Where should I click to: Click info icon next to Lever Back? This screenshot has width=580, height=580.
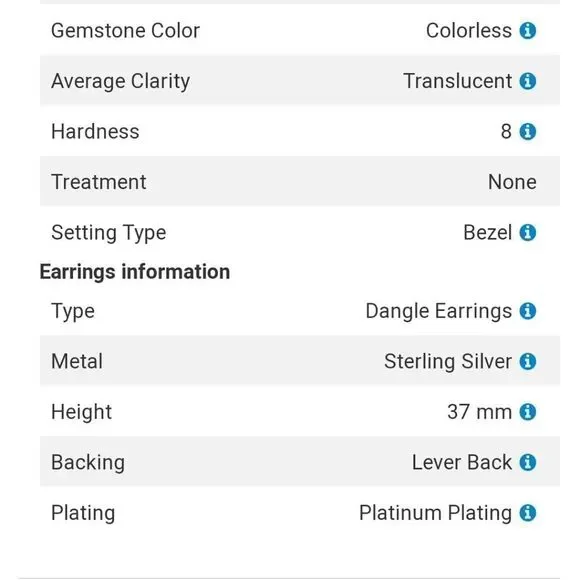point(527,462)
